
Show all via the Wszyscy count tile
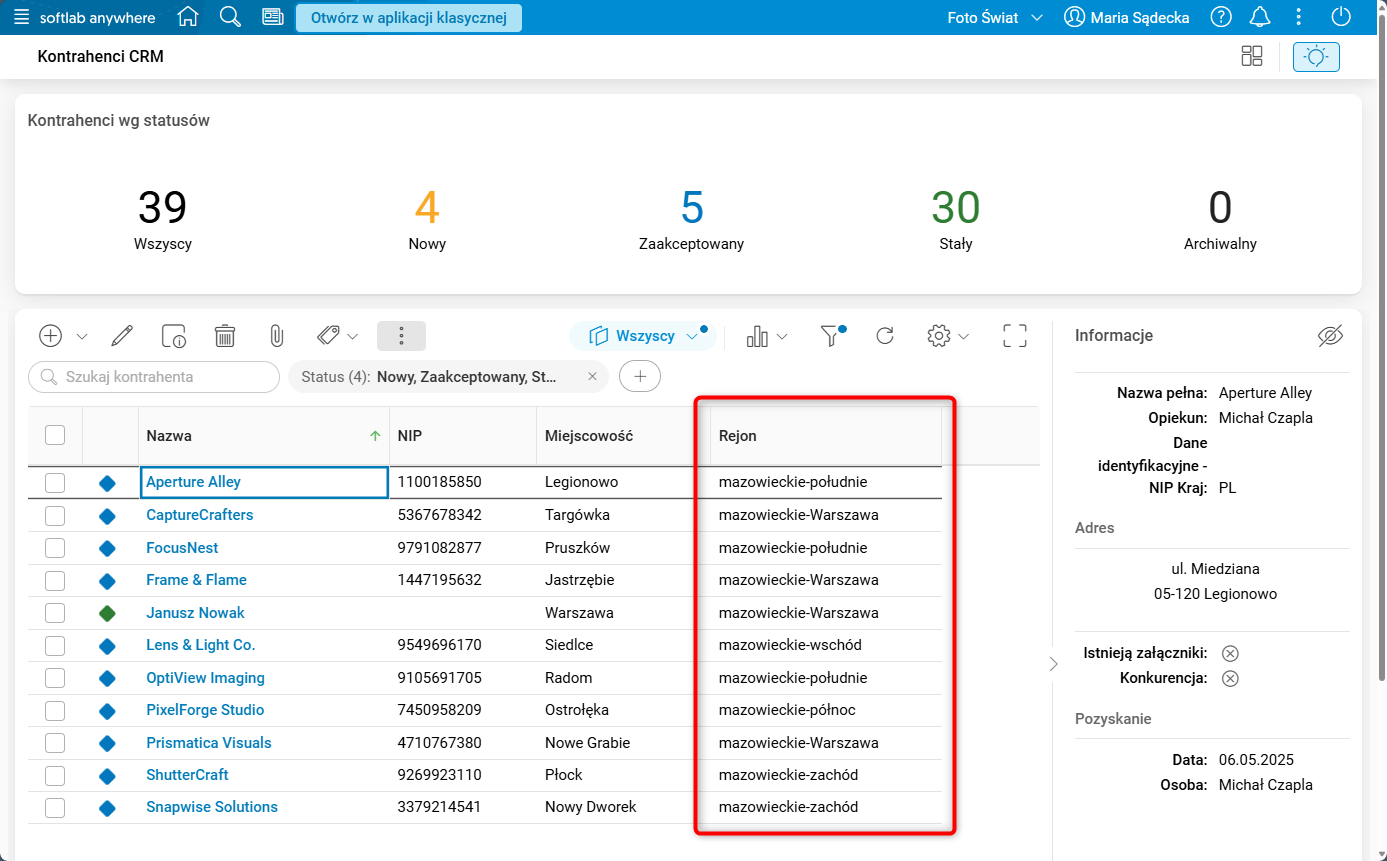point(162,219)
